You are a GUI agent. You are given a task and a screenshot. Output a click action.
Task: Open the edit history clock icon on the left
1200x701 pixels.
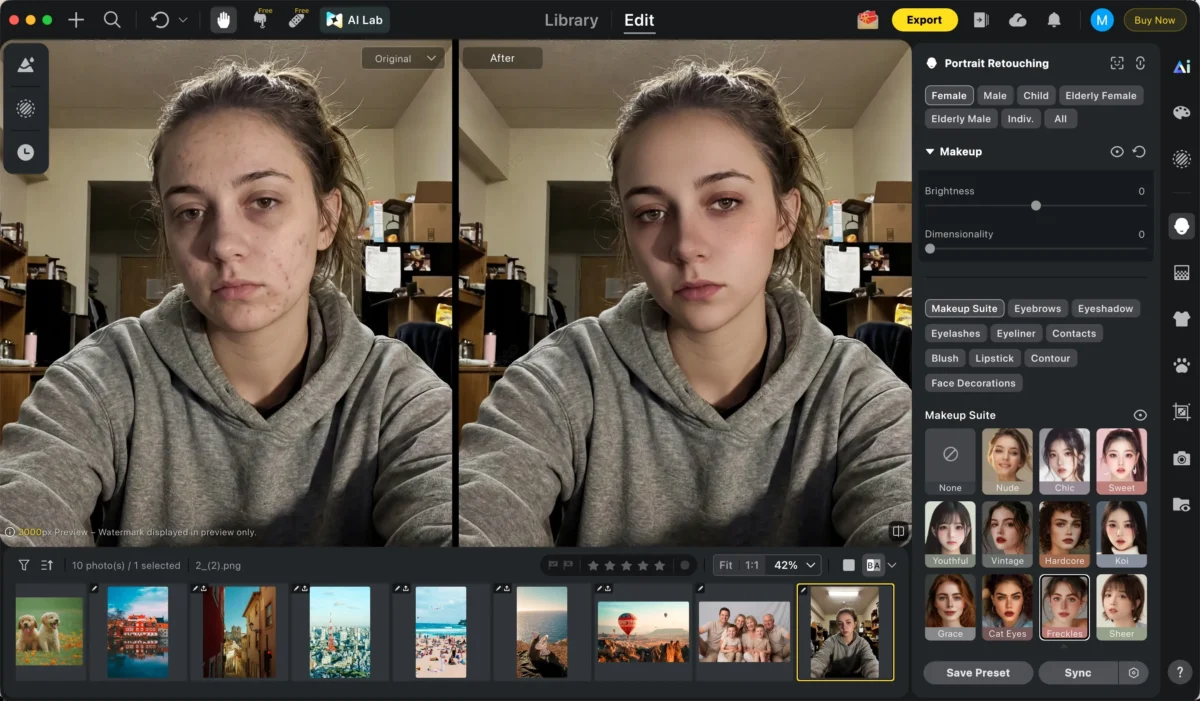(25, 152)
